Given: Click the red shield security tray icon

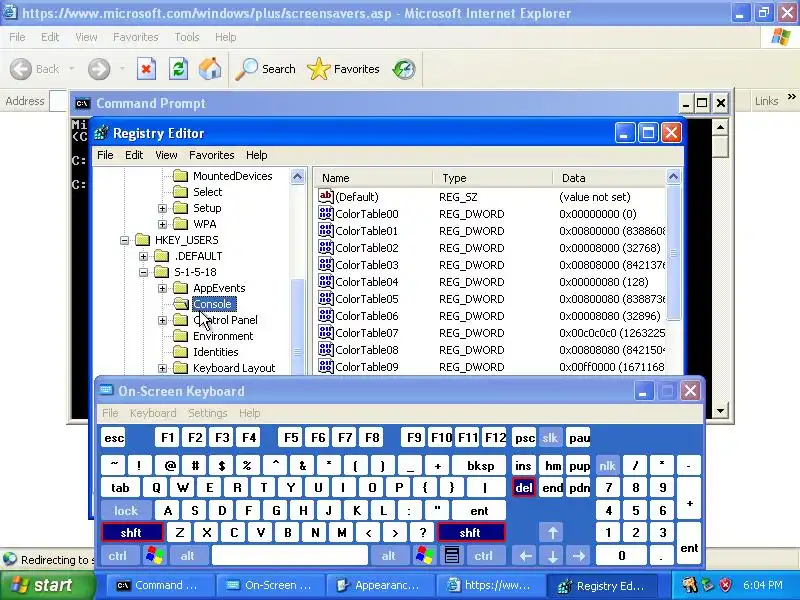Looking at the screenshot, I should [725, 585].
